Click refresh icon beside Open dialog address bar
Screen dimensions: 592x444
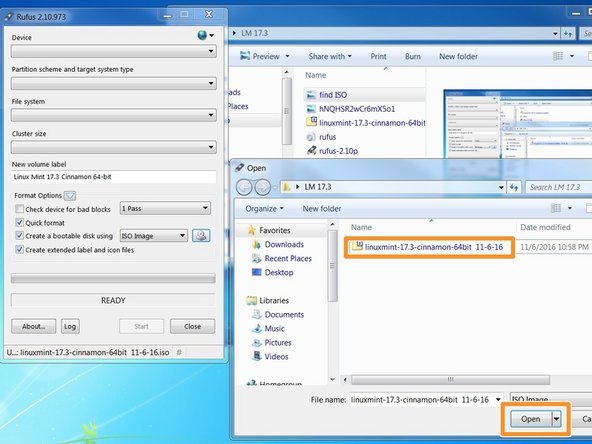[x=514, y=187]
